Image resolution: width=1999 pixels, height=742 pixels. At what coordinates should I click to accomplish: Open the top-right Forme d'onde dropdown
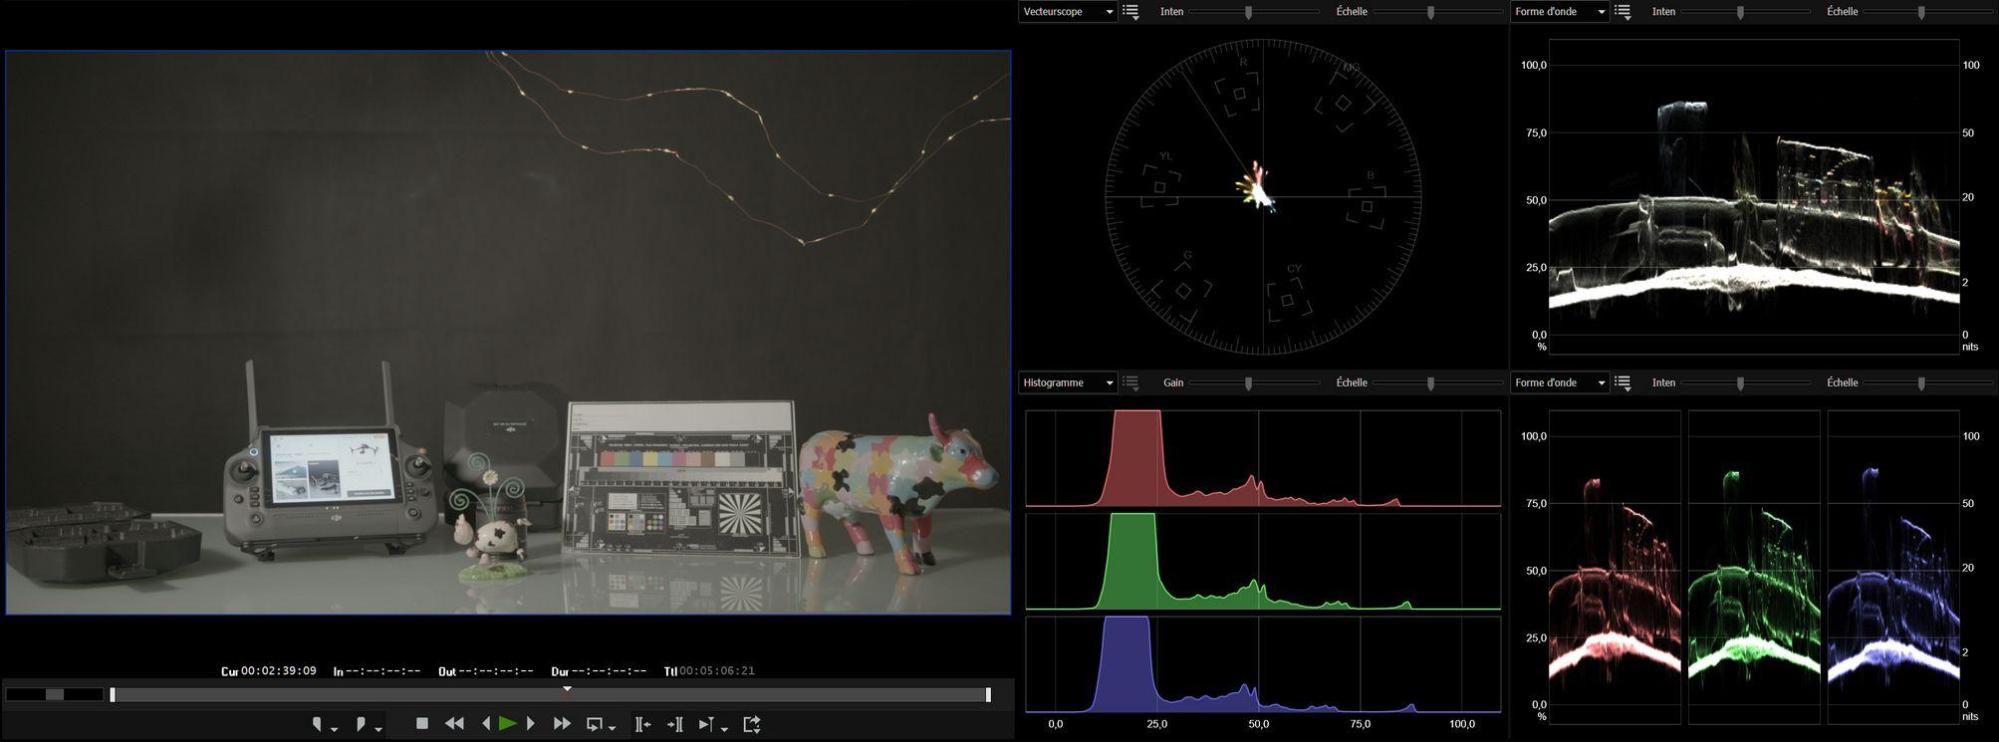click(1559, 12)
